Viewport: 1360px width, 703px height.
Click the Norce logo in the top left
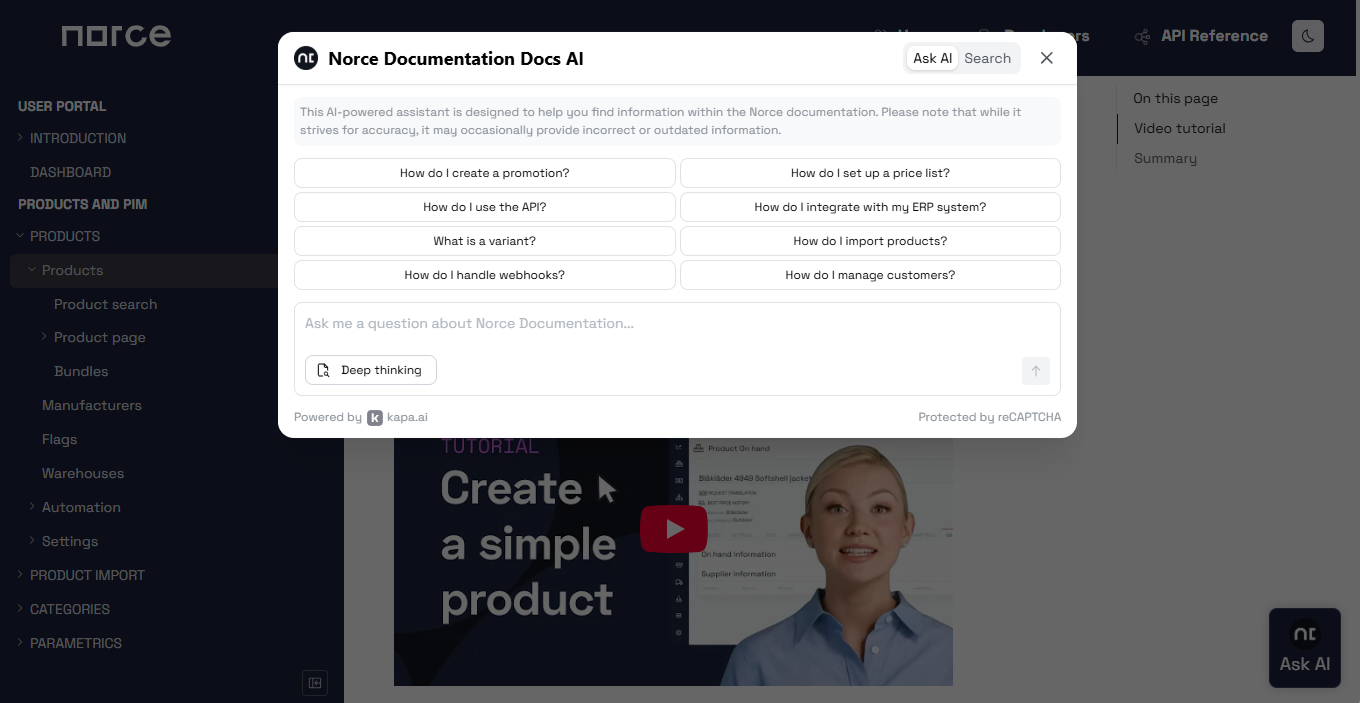pos(115,35)
